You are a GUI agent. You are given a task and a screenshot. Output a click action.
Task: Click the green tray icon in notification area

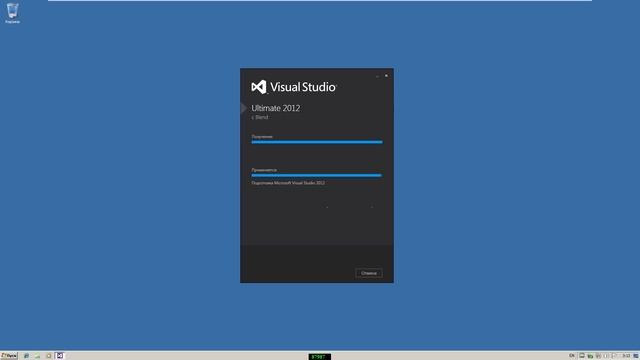(x=590, y=356)
